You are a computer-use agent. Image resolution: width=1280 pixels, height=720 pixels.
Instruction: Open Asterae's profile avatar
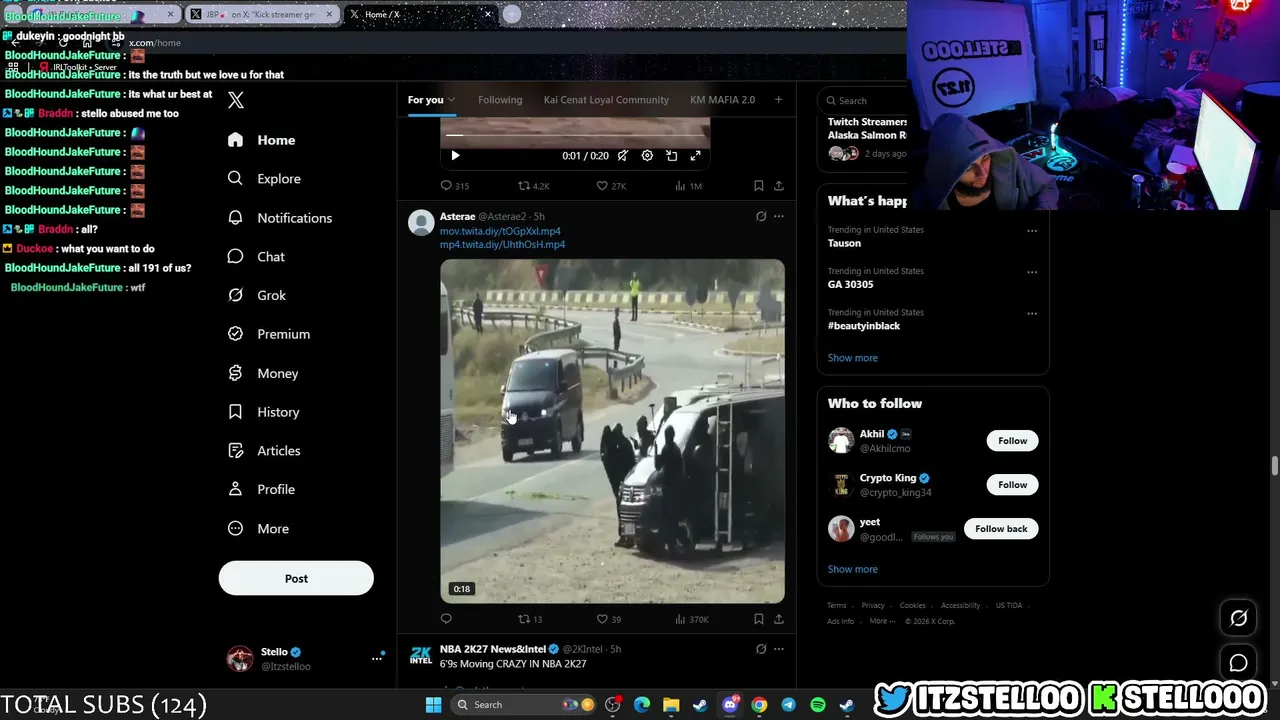click(421, 222)
